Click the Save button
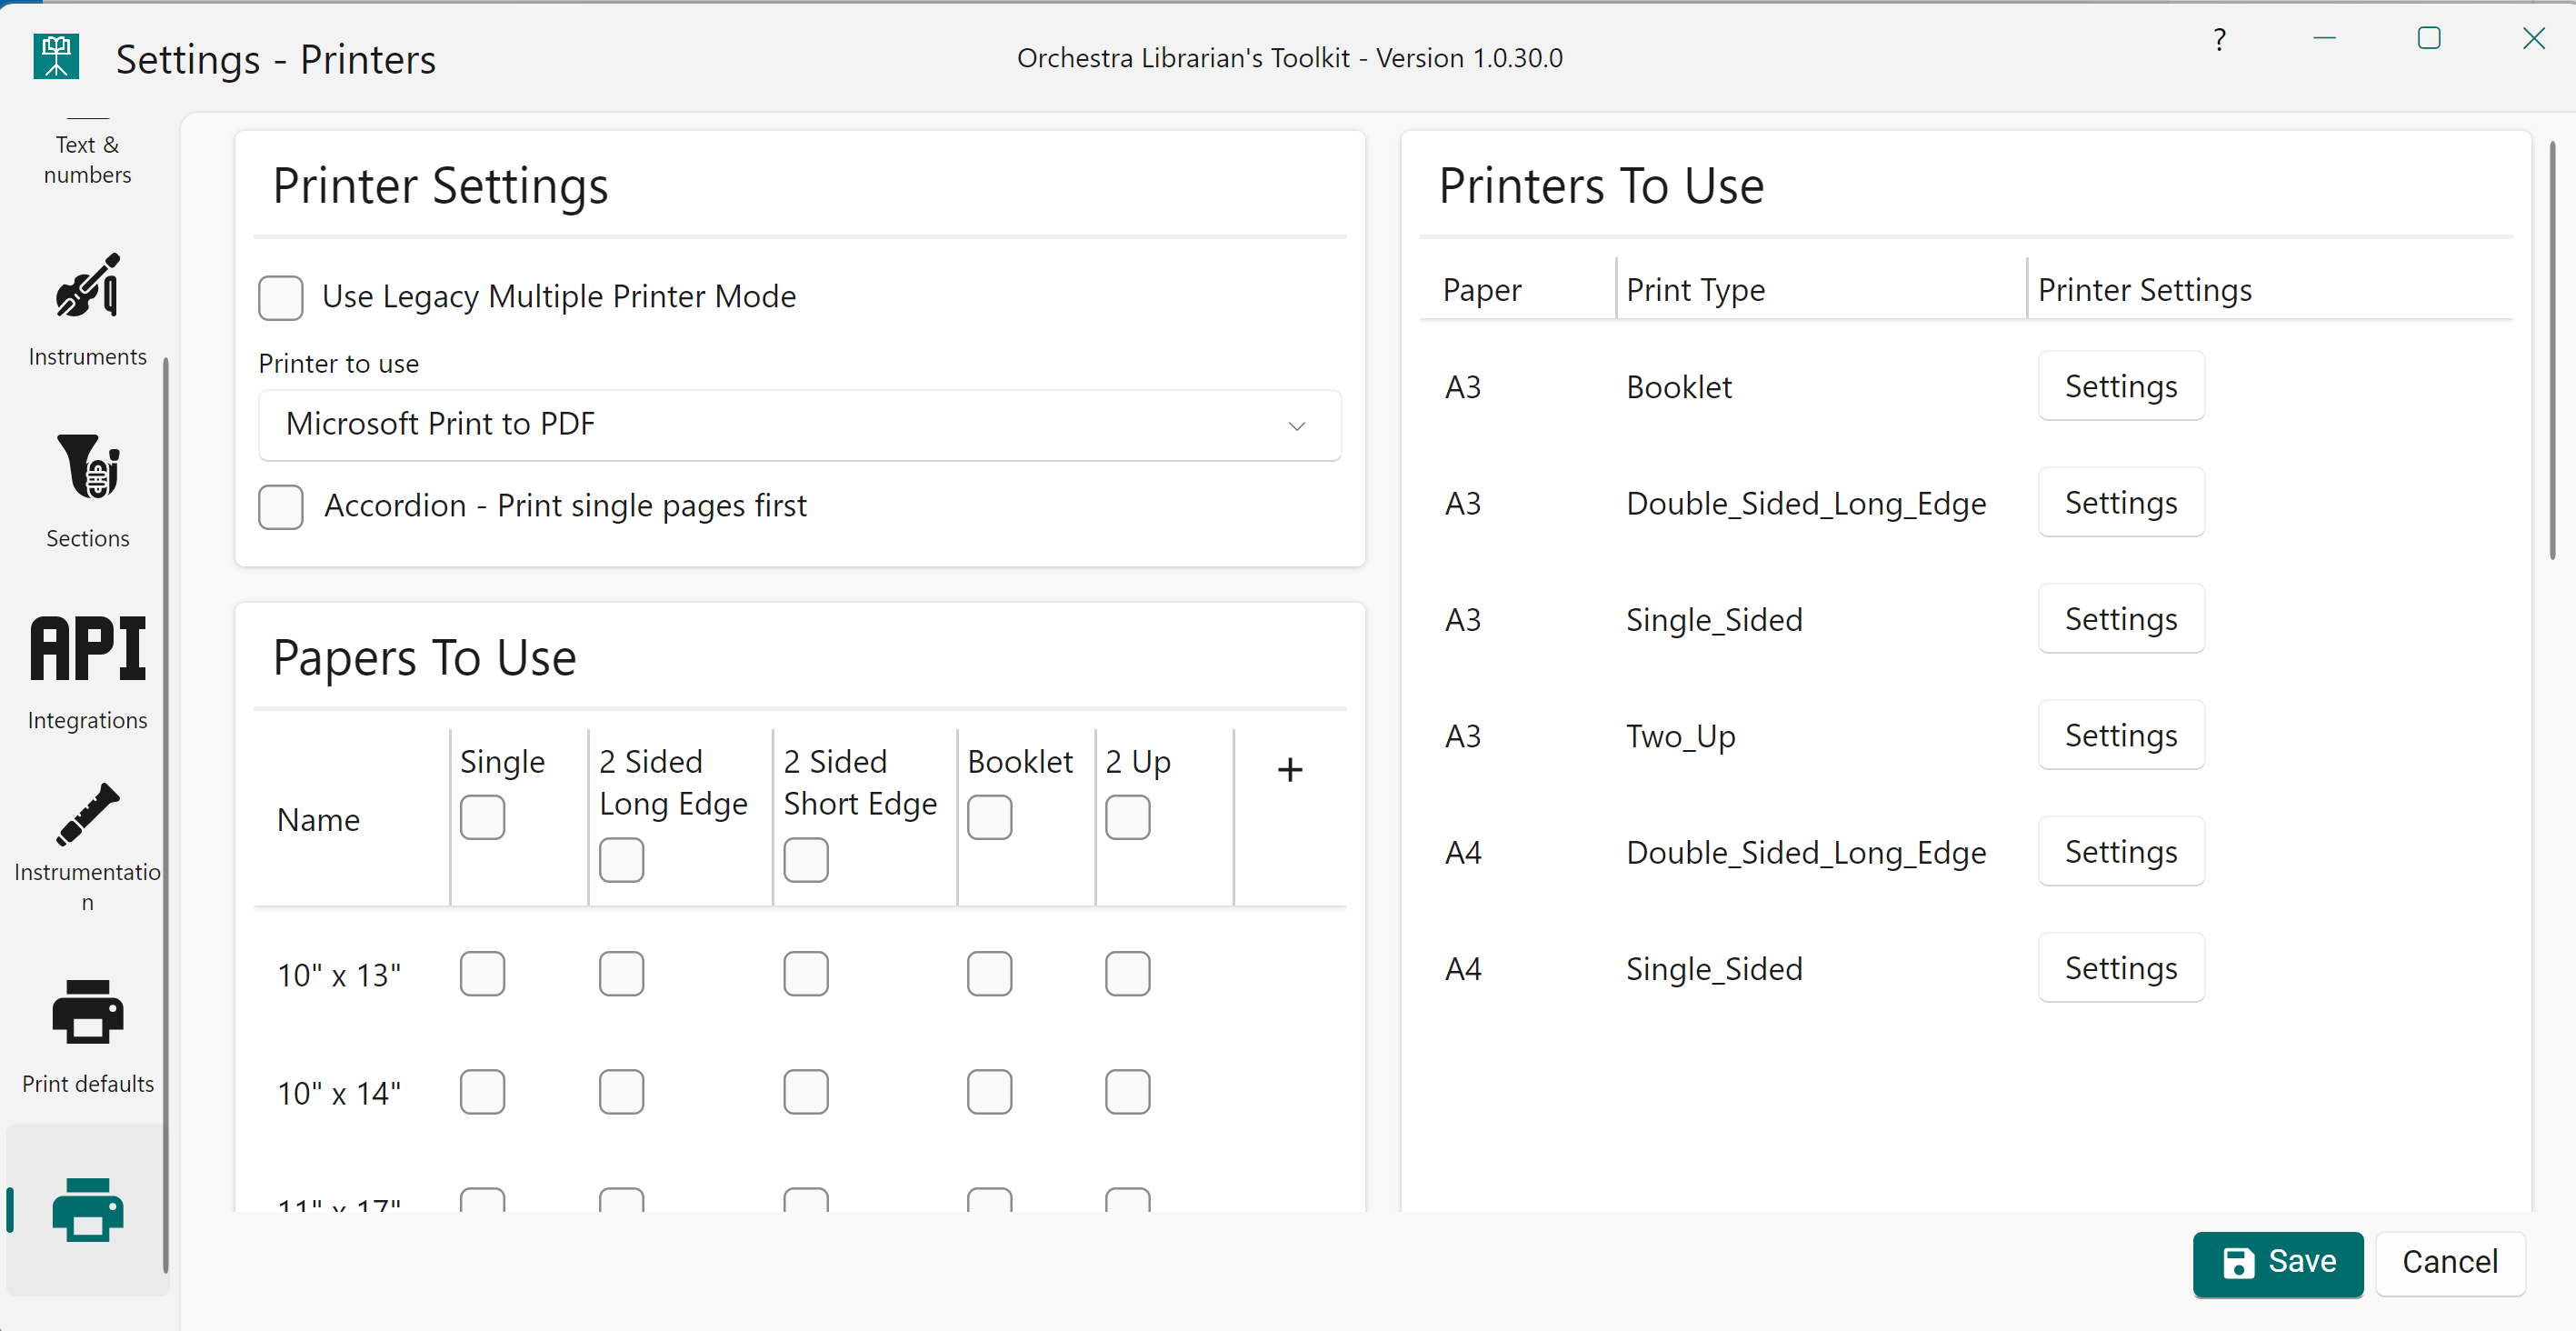The image size is (2576, 1331). tap(2278, 1263)
